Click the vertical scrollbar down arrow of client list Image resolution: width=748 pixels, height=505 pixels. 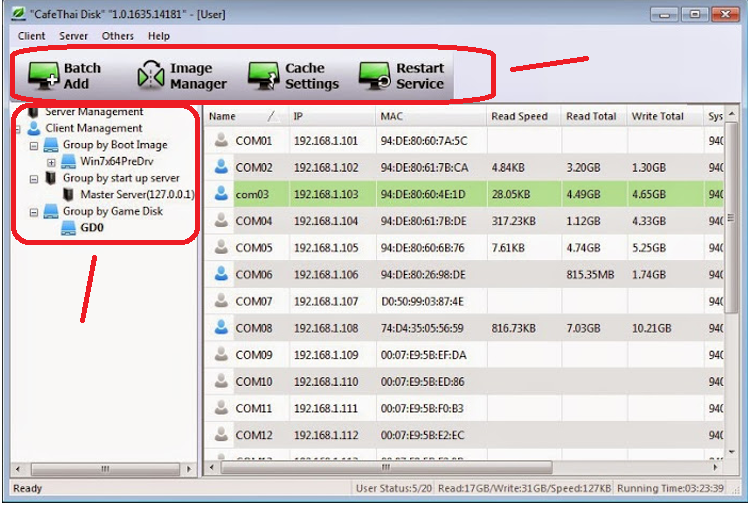(732, 452)
